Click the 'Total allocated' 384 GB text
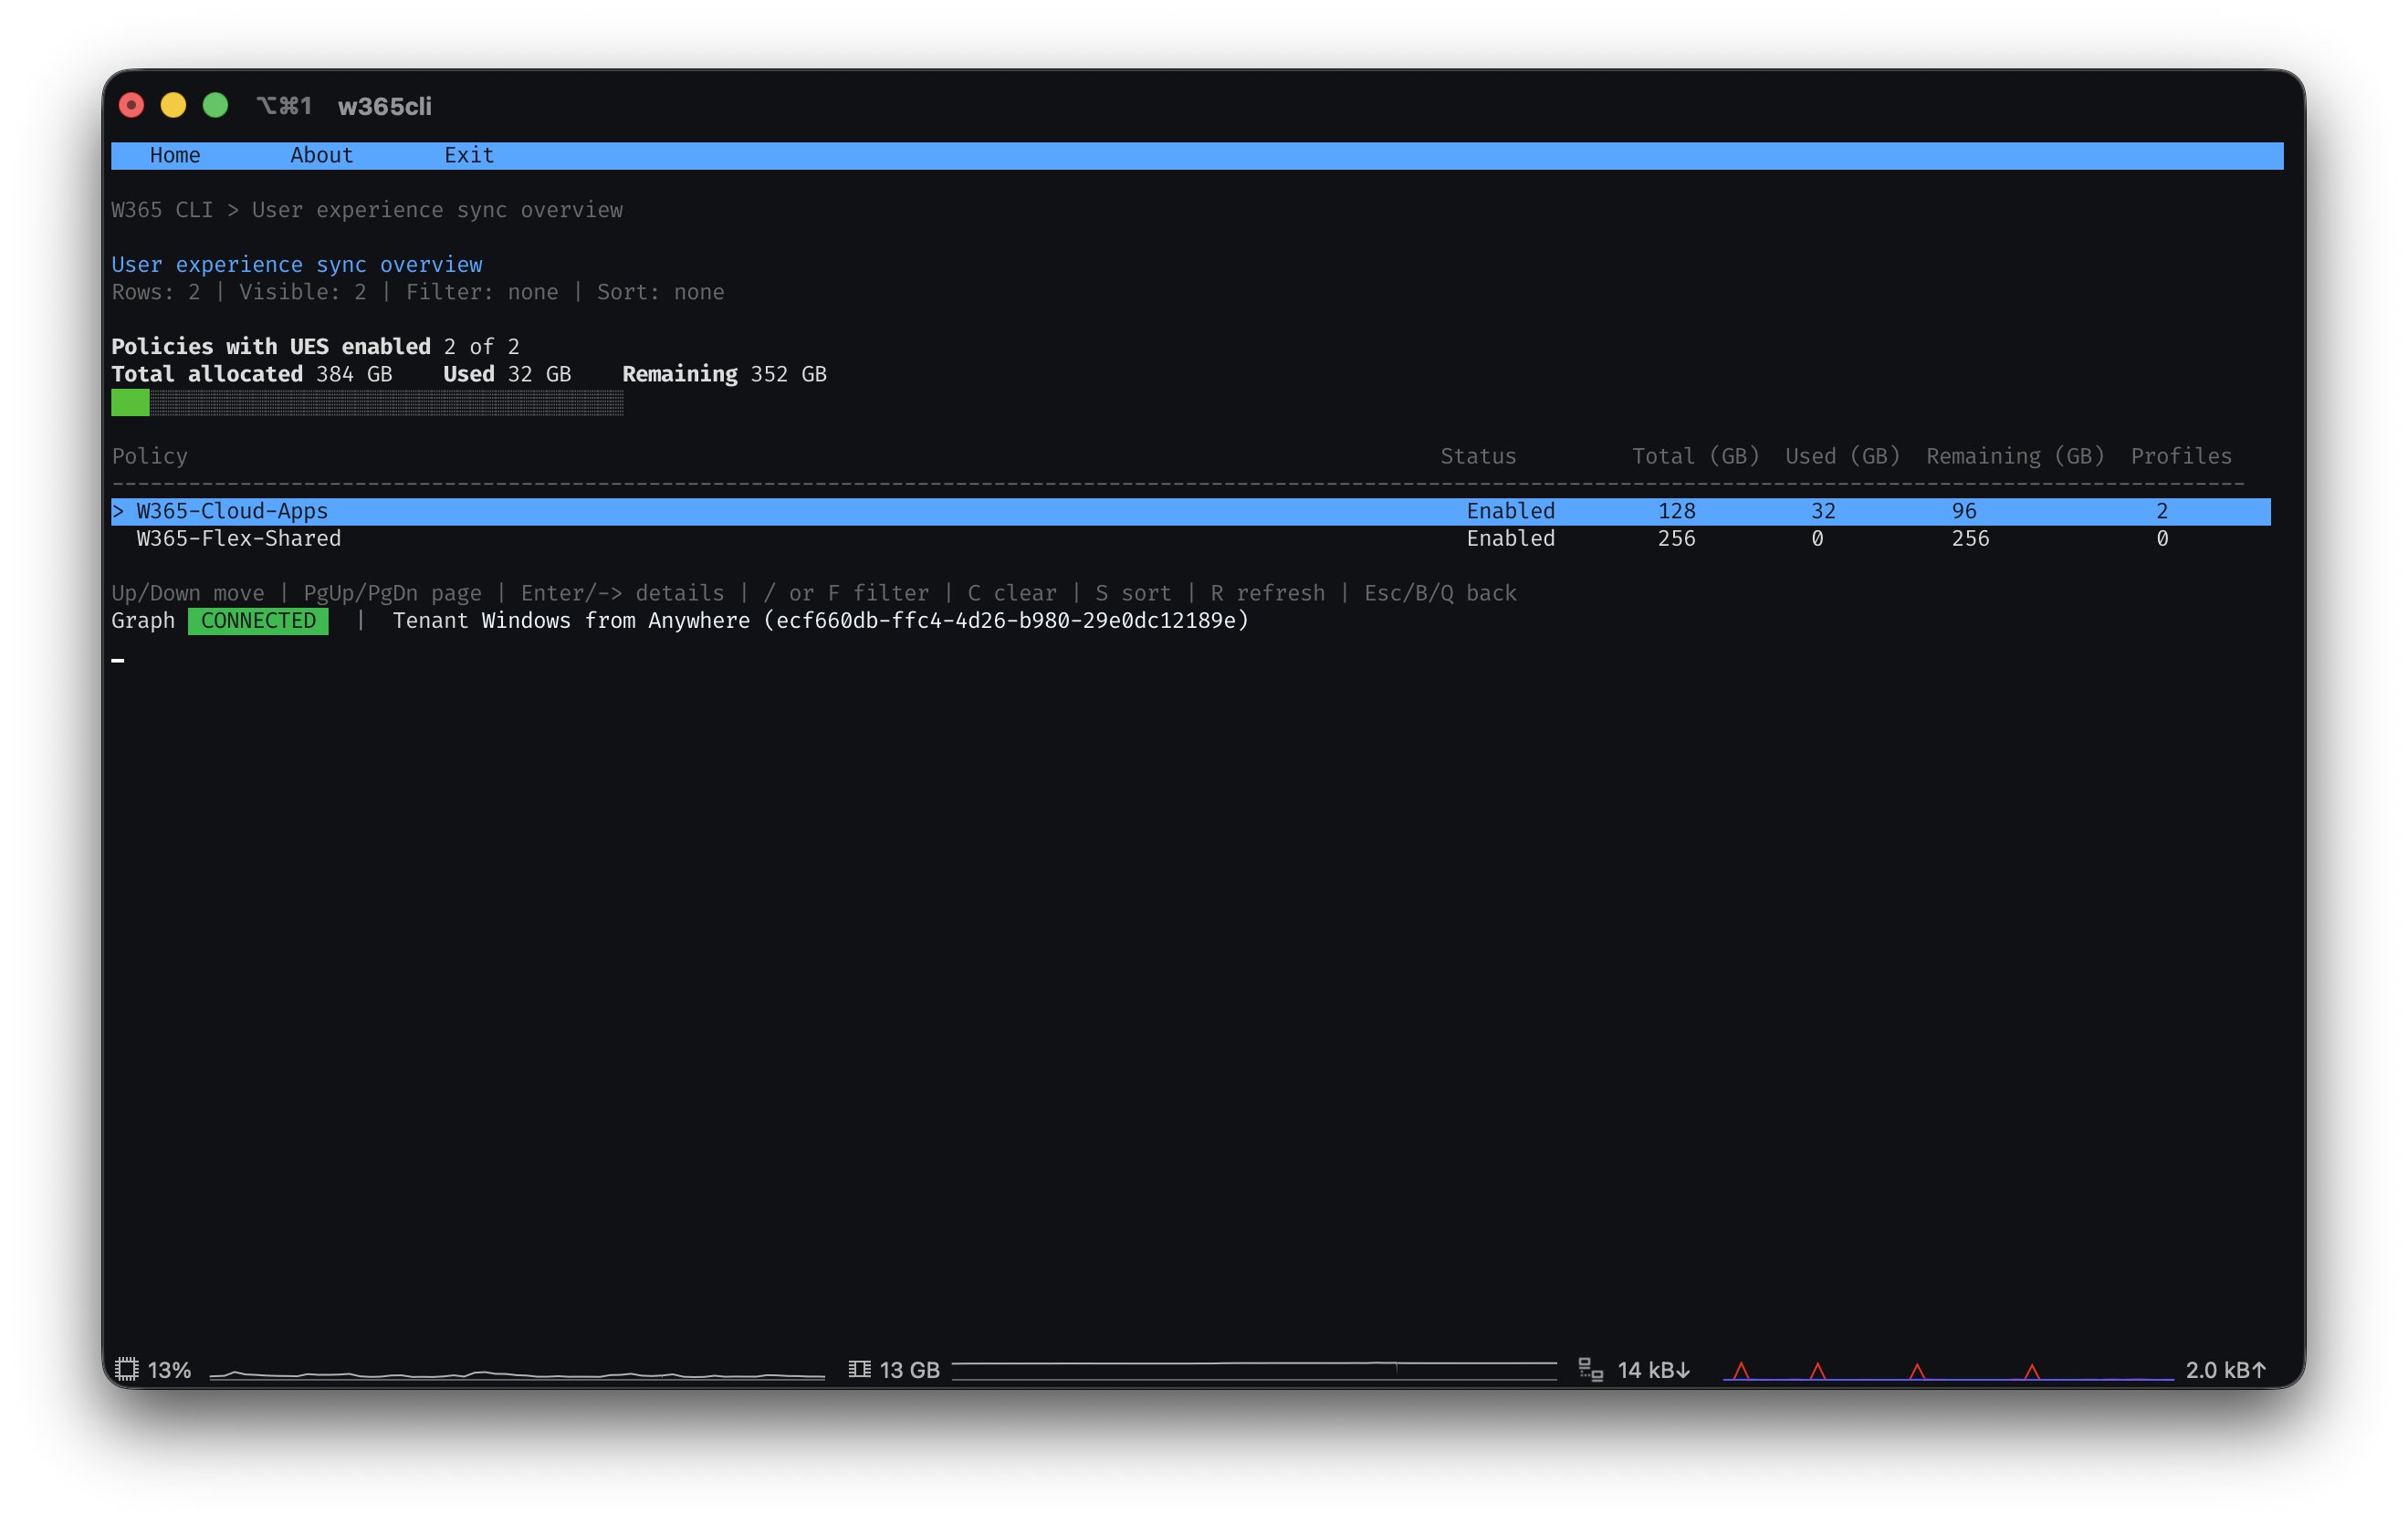This screenshot has height=1524, width=2408. click(x=252, y=374)
